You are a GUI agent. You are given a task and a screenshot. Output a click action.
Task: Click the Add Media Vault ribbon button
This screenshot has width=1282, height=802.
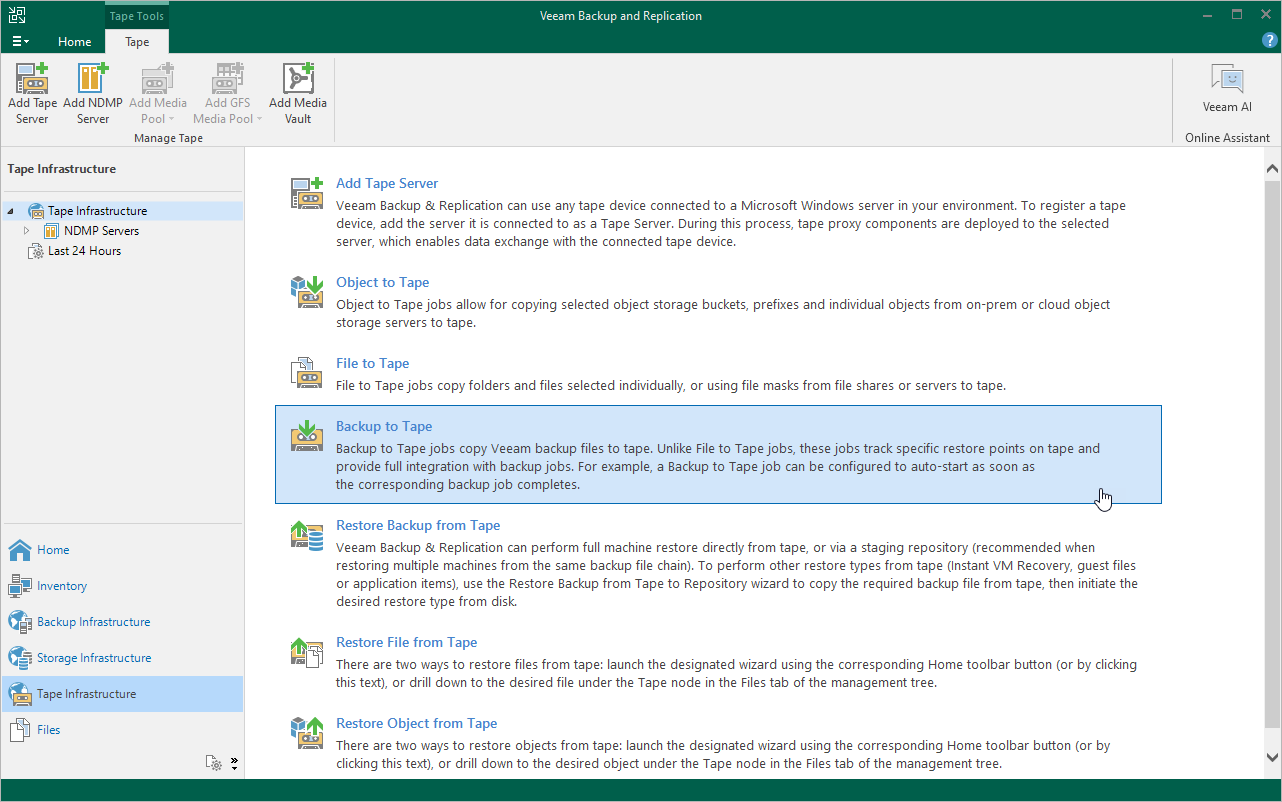pos(298,93)
